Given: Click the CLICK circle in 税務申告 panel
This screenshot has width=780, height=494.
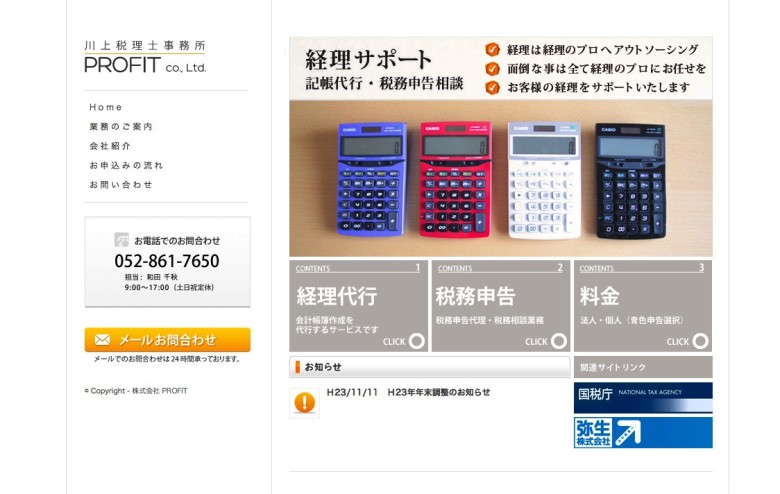Looking at the screenshot, I should coord(559,341).
